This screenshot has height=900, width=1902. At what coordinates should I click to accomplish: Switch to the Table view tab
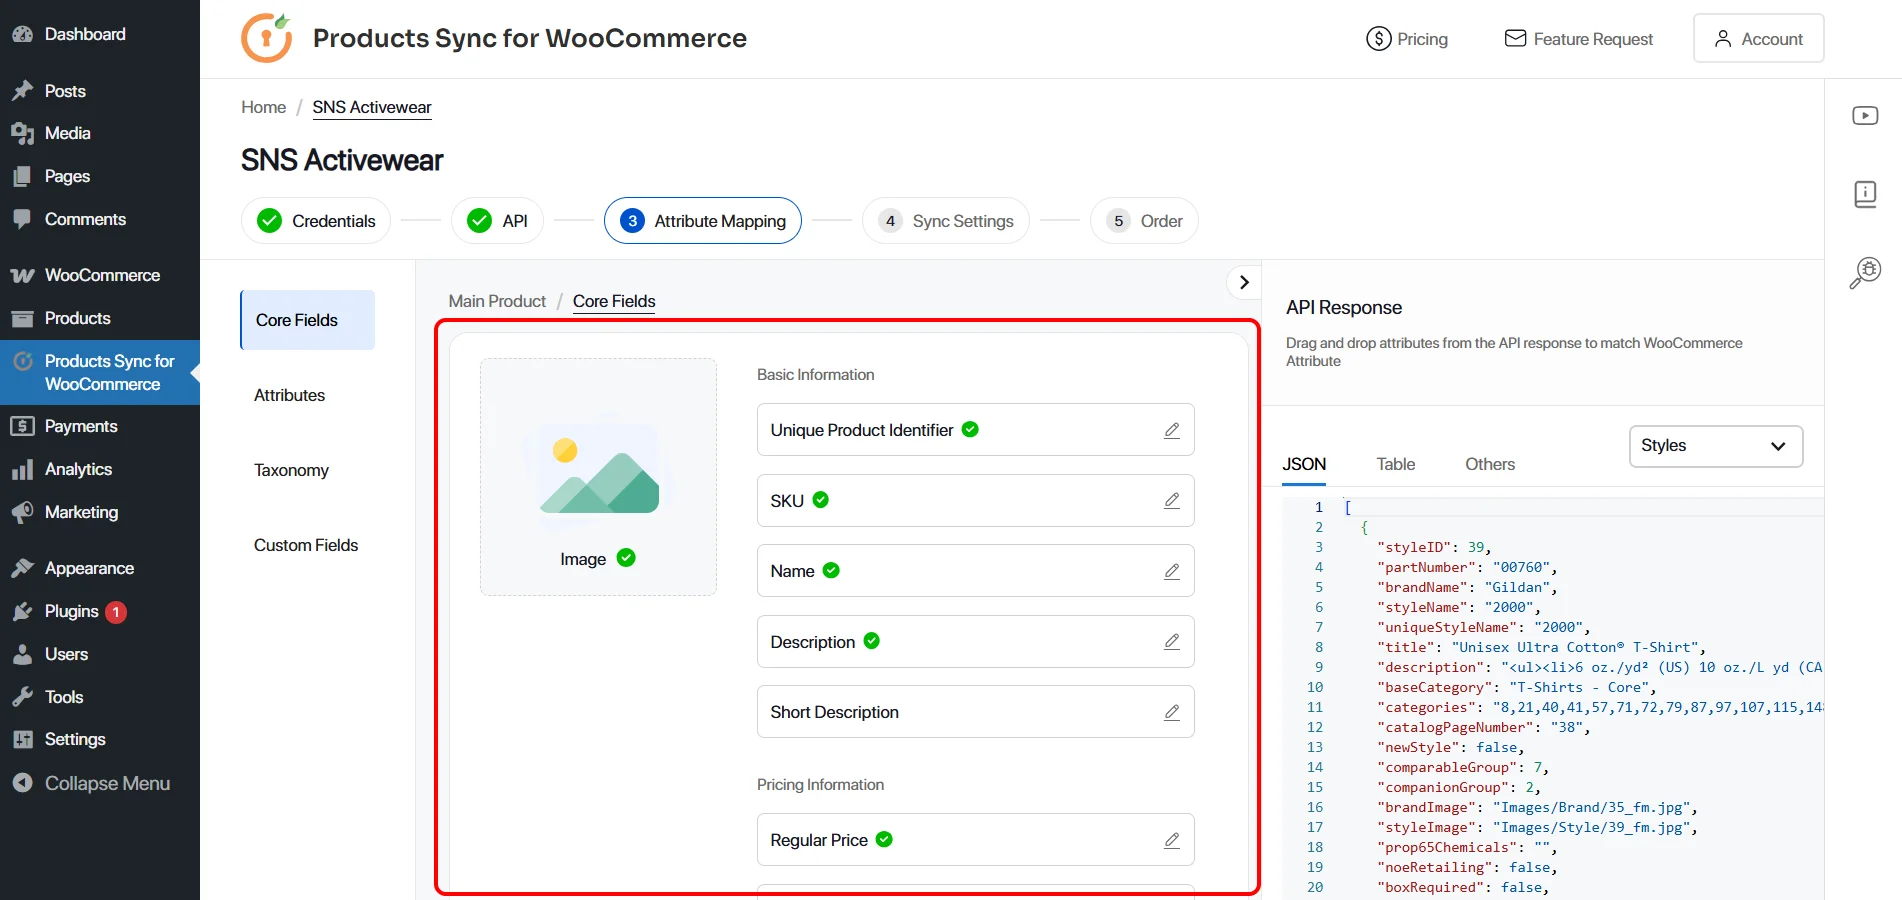click(1395, 463)
